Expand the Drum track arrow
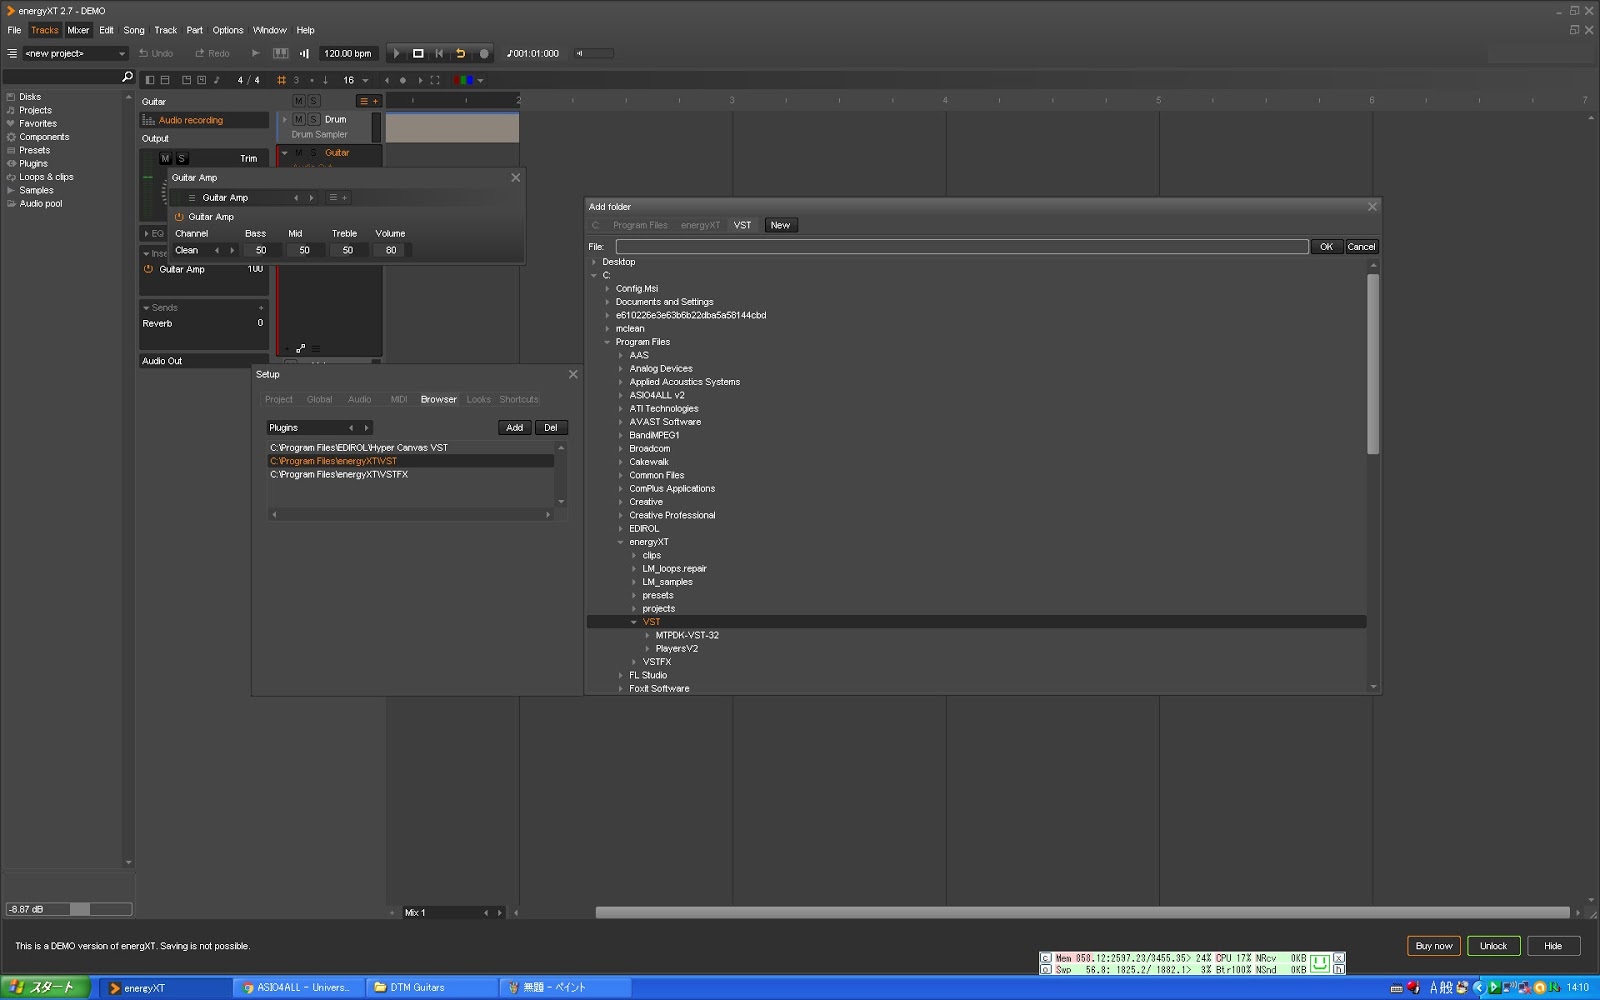Viewport: 1600px width, 1000px height. tap(285, 119)
